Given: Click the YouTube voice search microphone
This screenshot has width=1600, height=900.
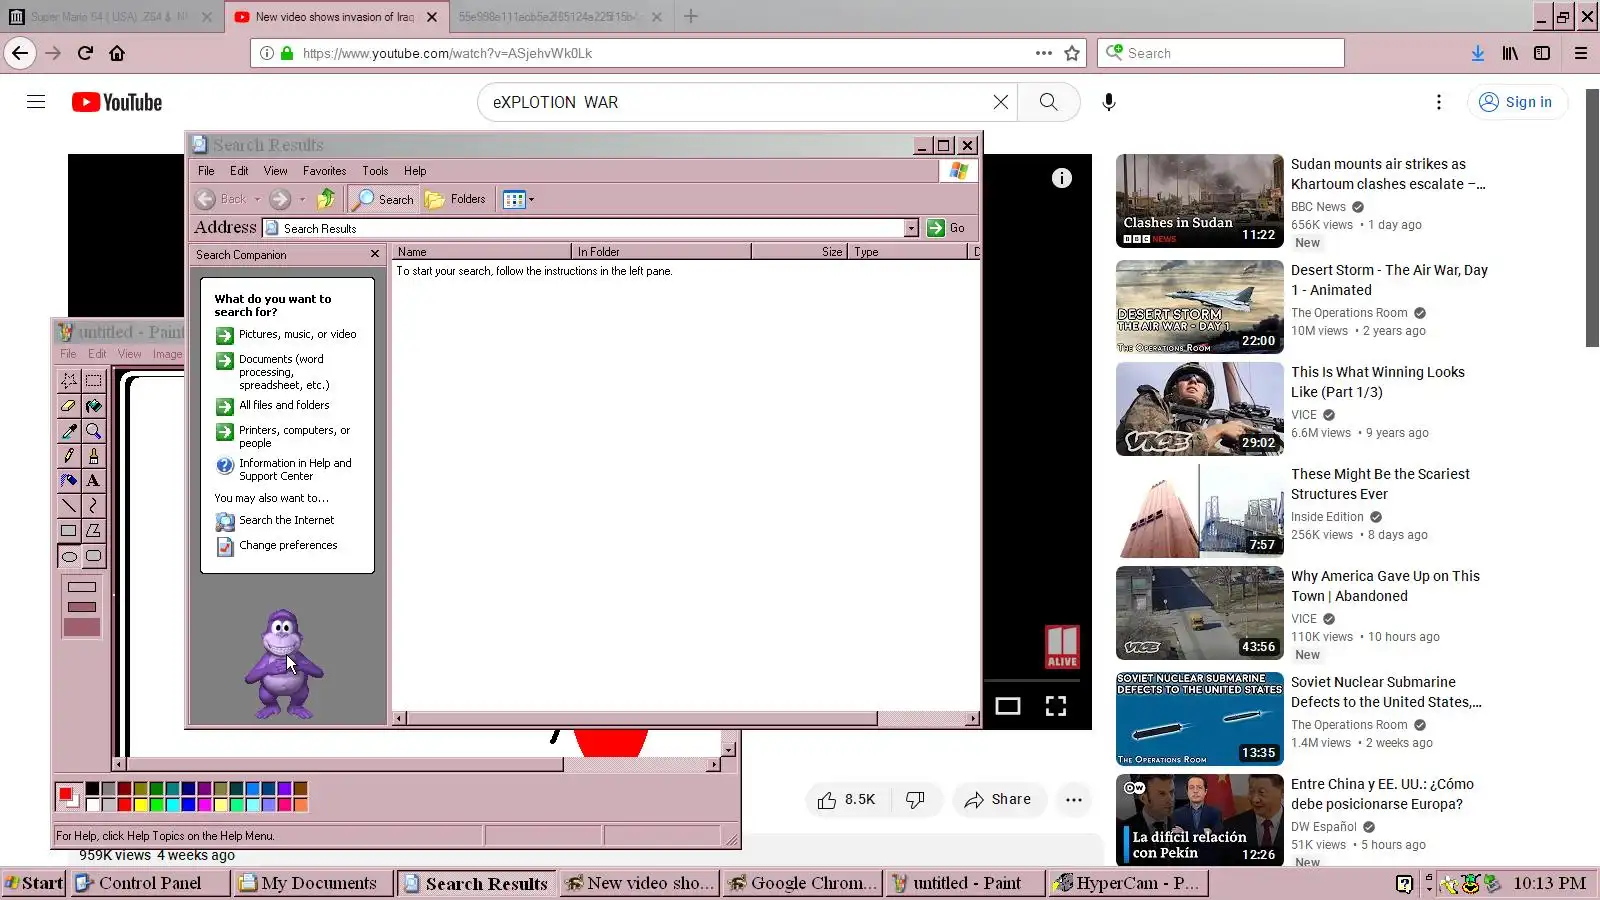Looking at the screenshot, I should click(x=1109, y=102).
